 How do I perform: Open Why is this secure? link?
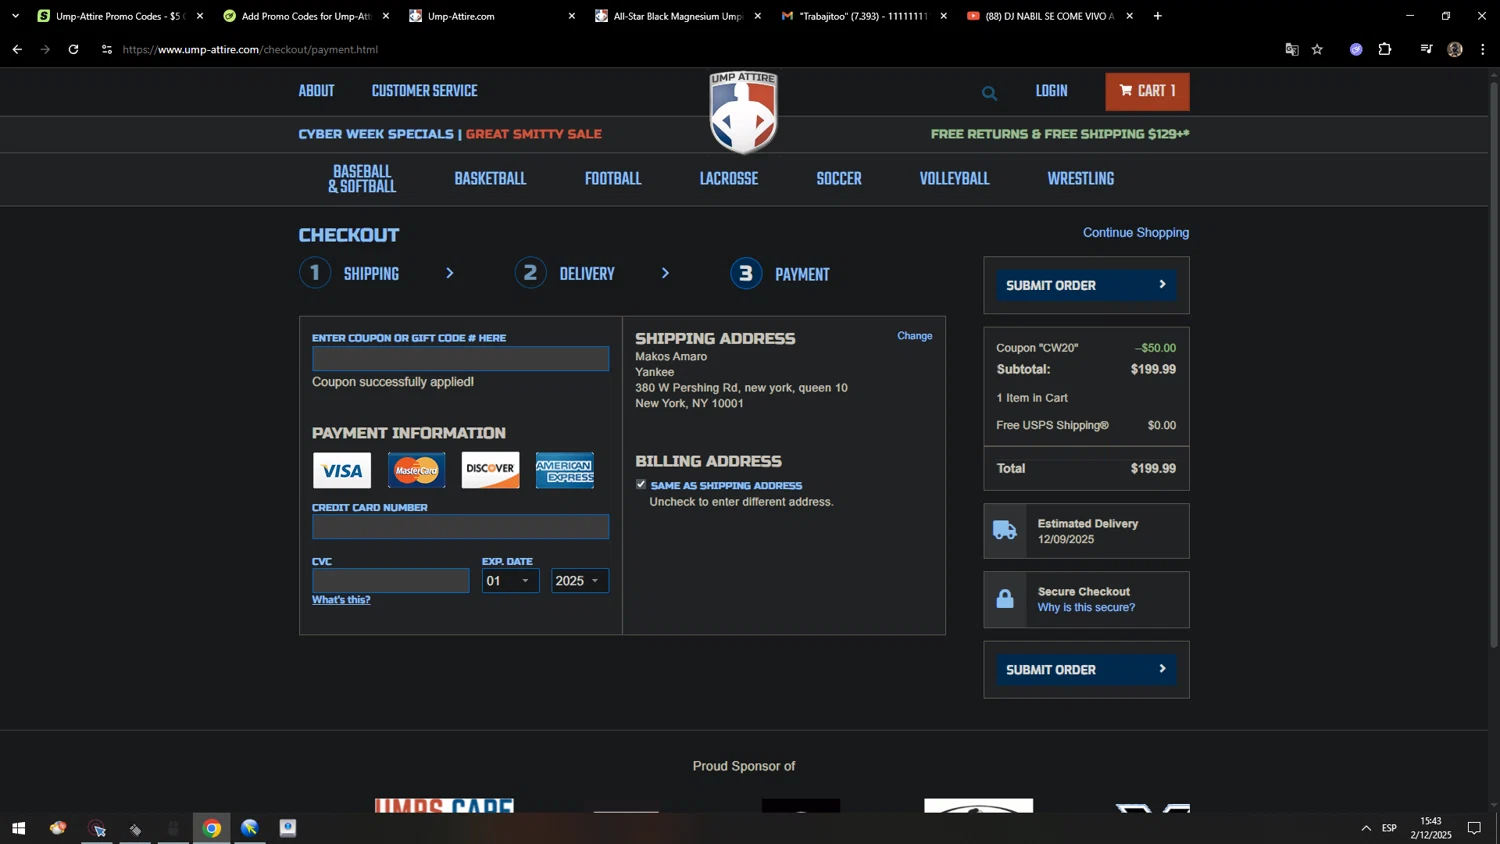pos(1086,607)
